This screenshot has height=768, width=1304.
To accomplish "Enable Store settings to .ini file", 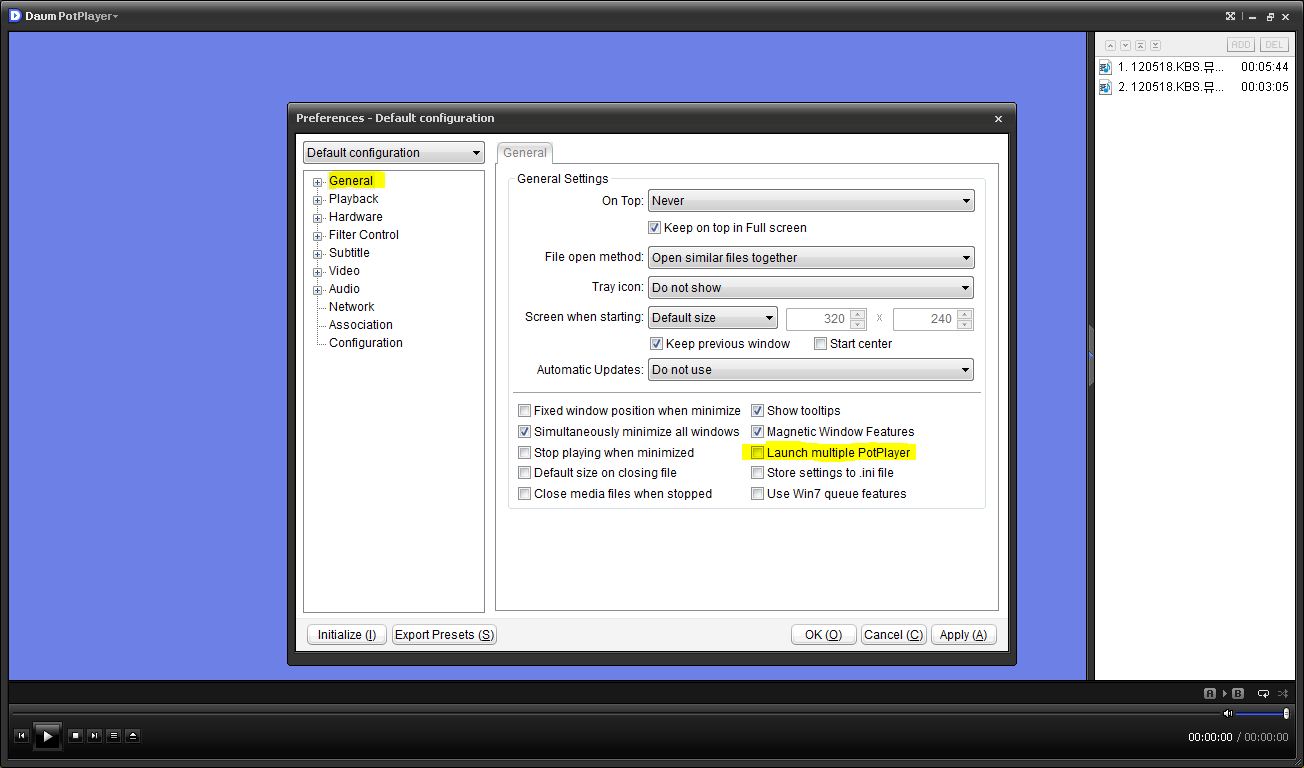I will 757,473.
